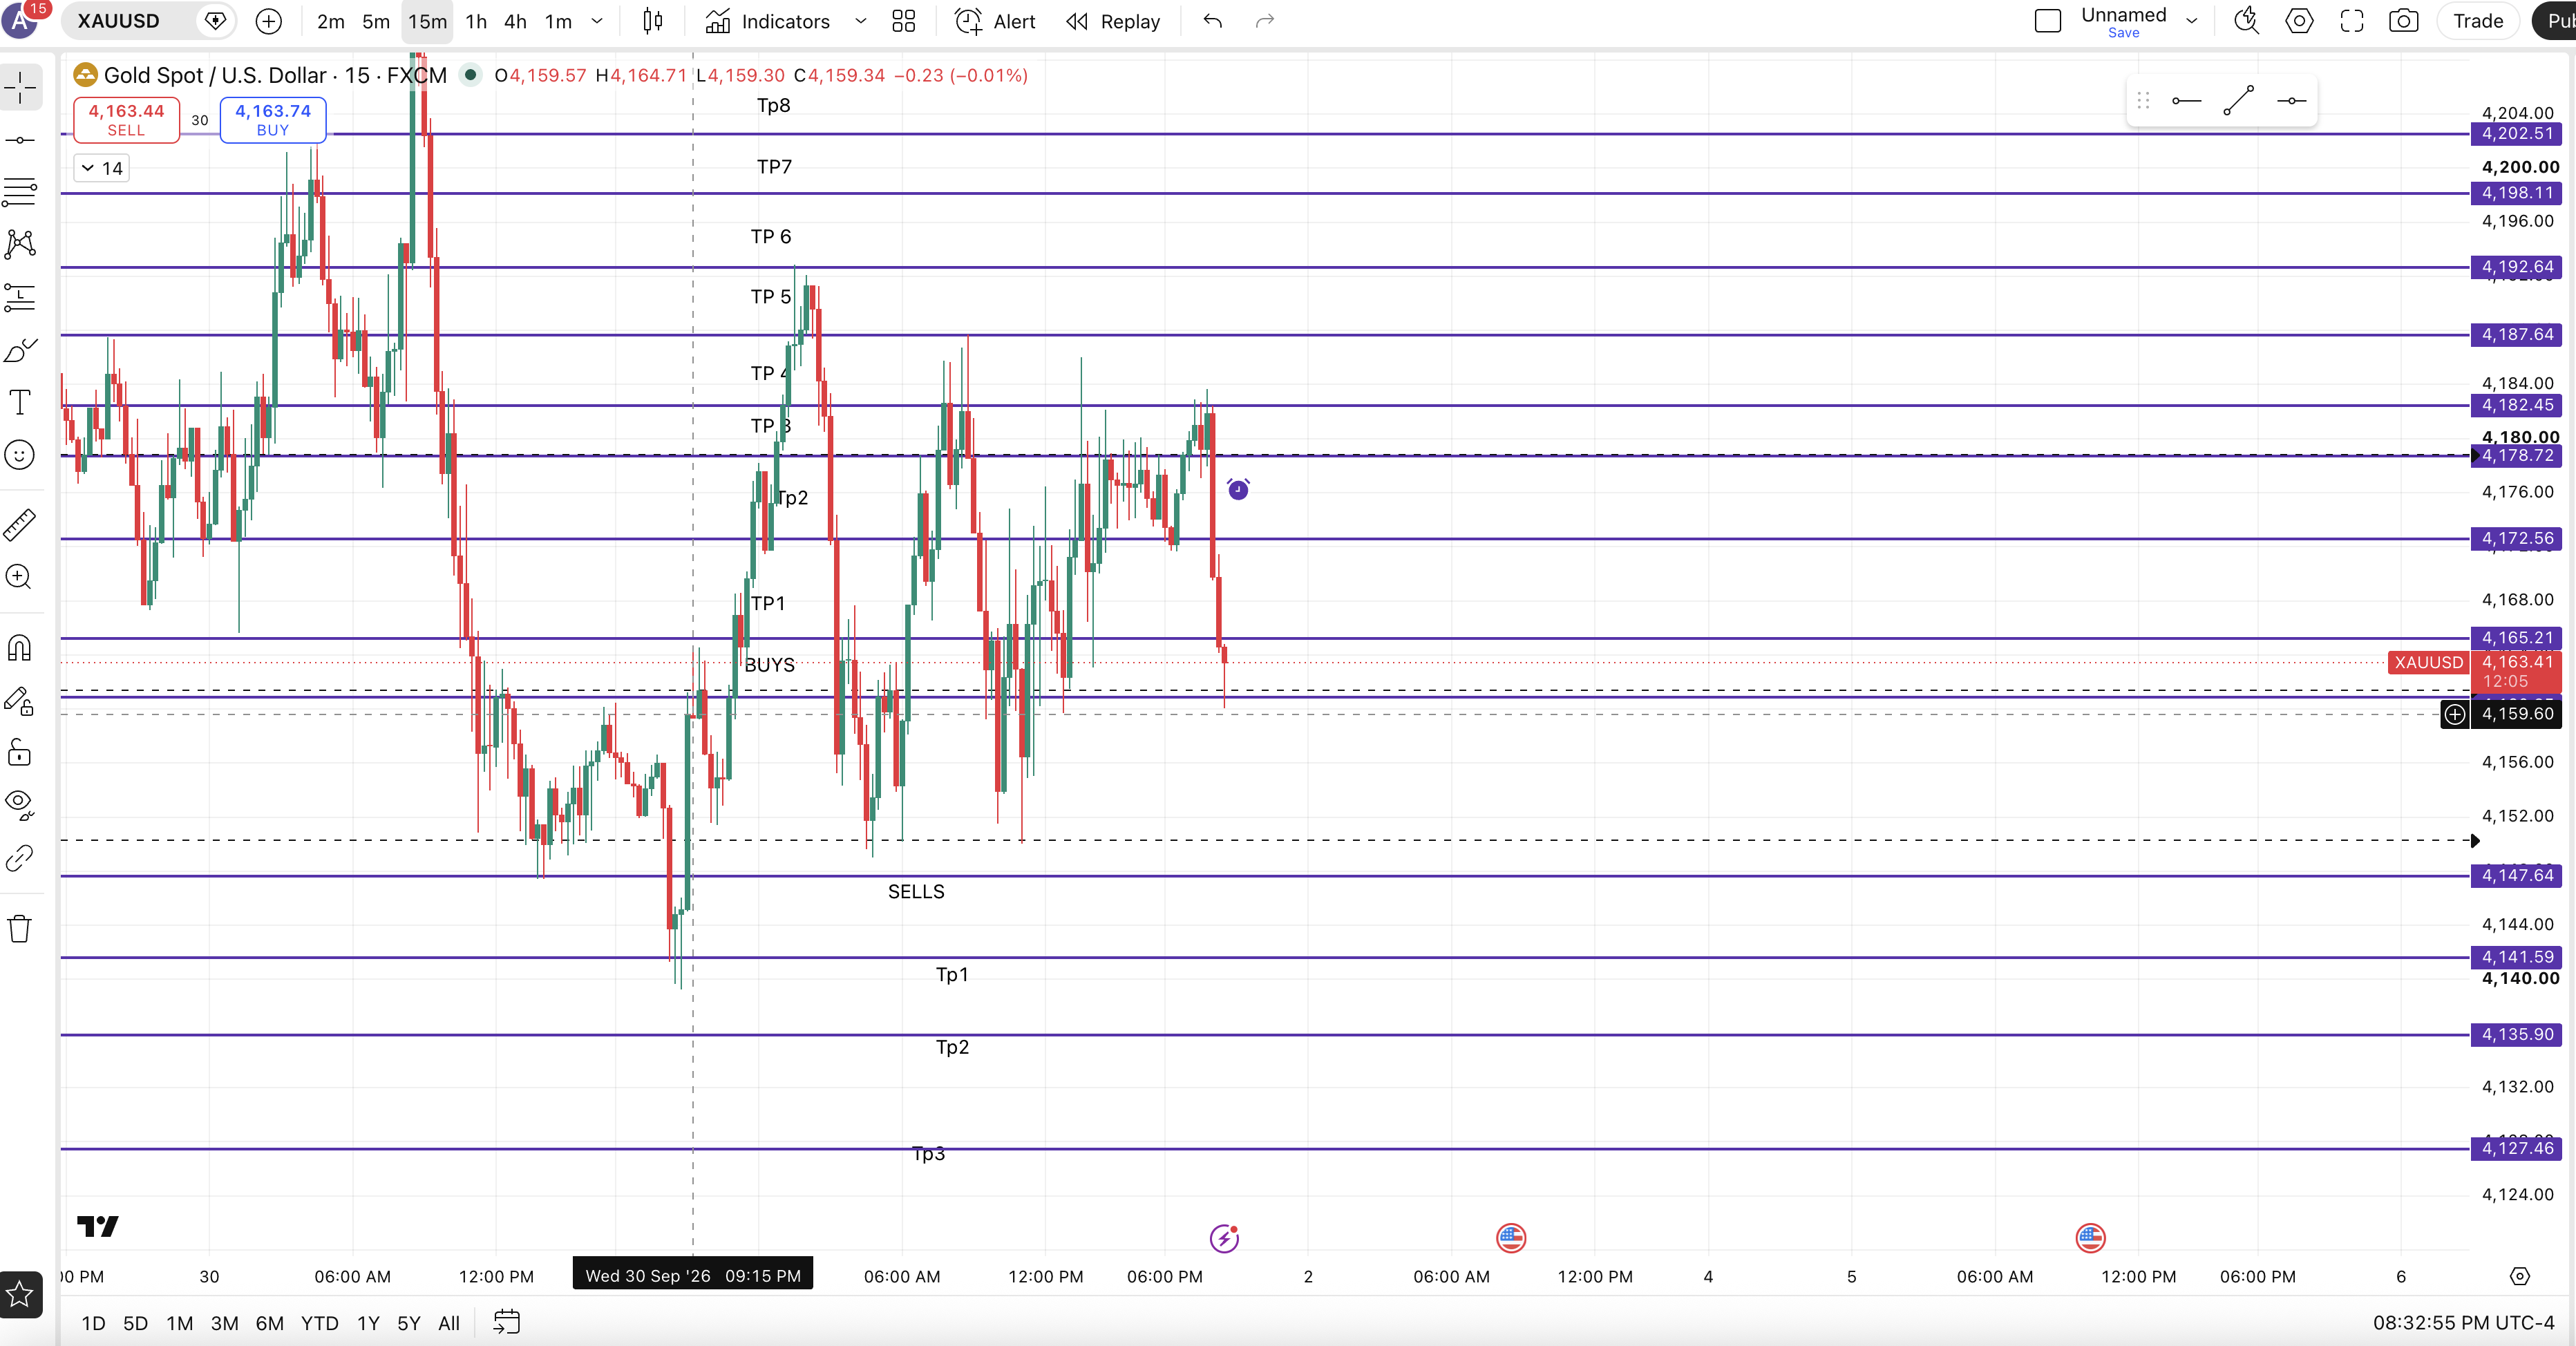This screenshot has width=2576, height=1346.
Task: Click the 4,163.74 BUY button
Action: tap(273, 120)
